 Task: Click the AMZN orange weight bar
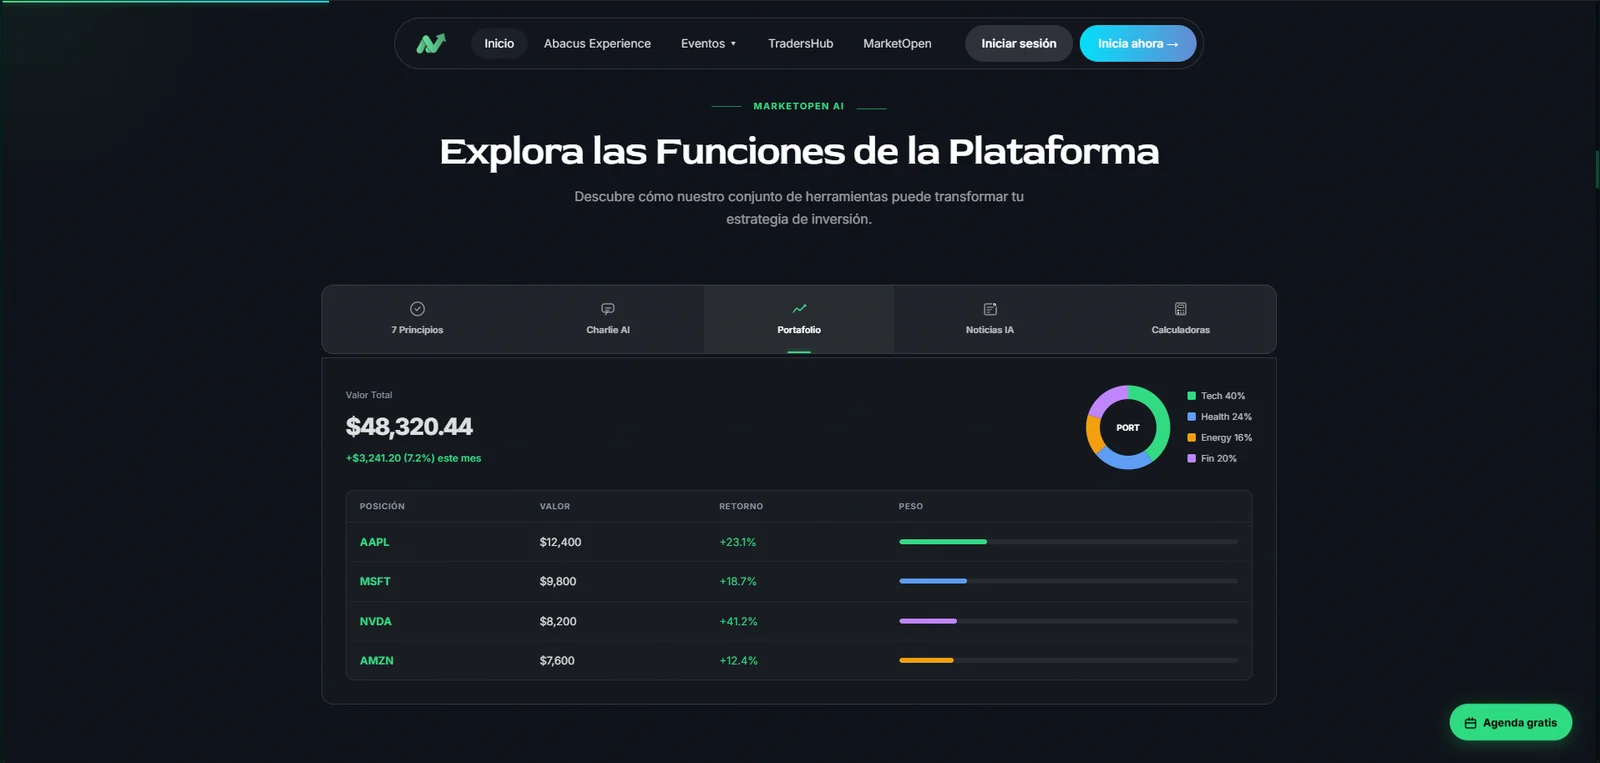[x=926, y=660]
